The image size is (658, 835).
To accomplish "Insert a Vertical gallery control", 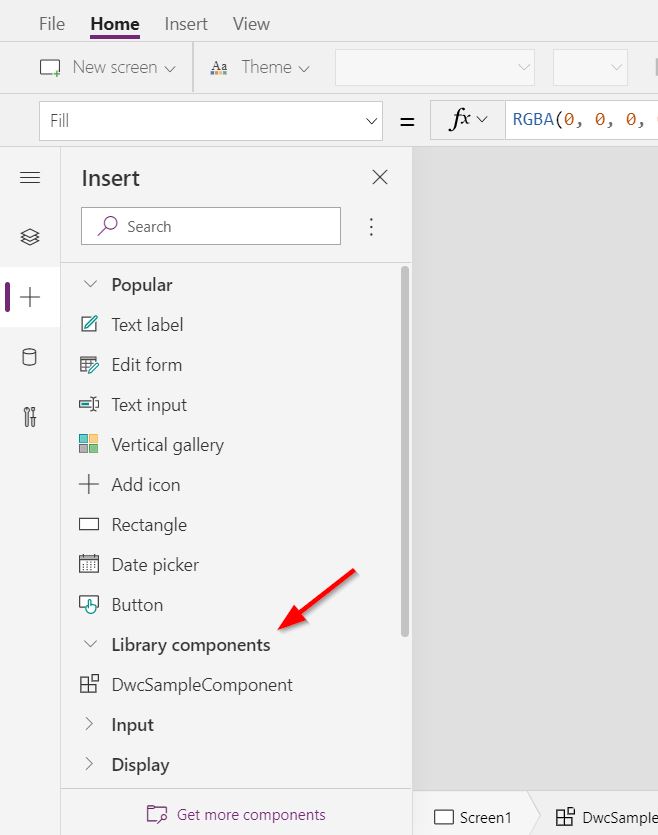I will [x=168, y=445].
